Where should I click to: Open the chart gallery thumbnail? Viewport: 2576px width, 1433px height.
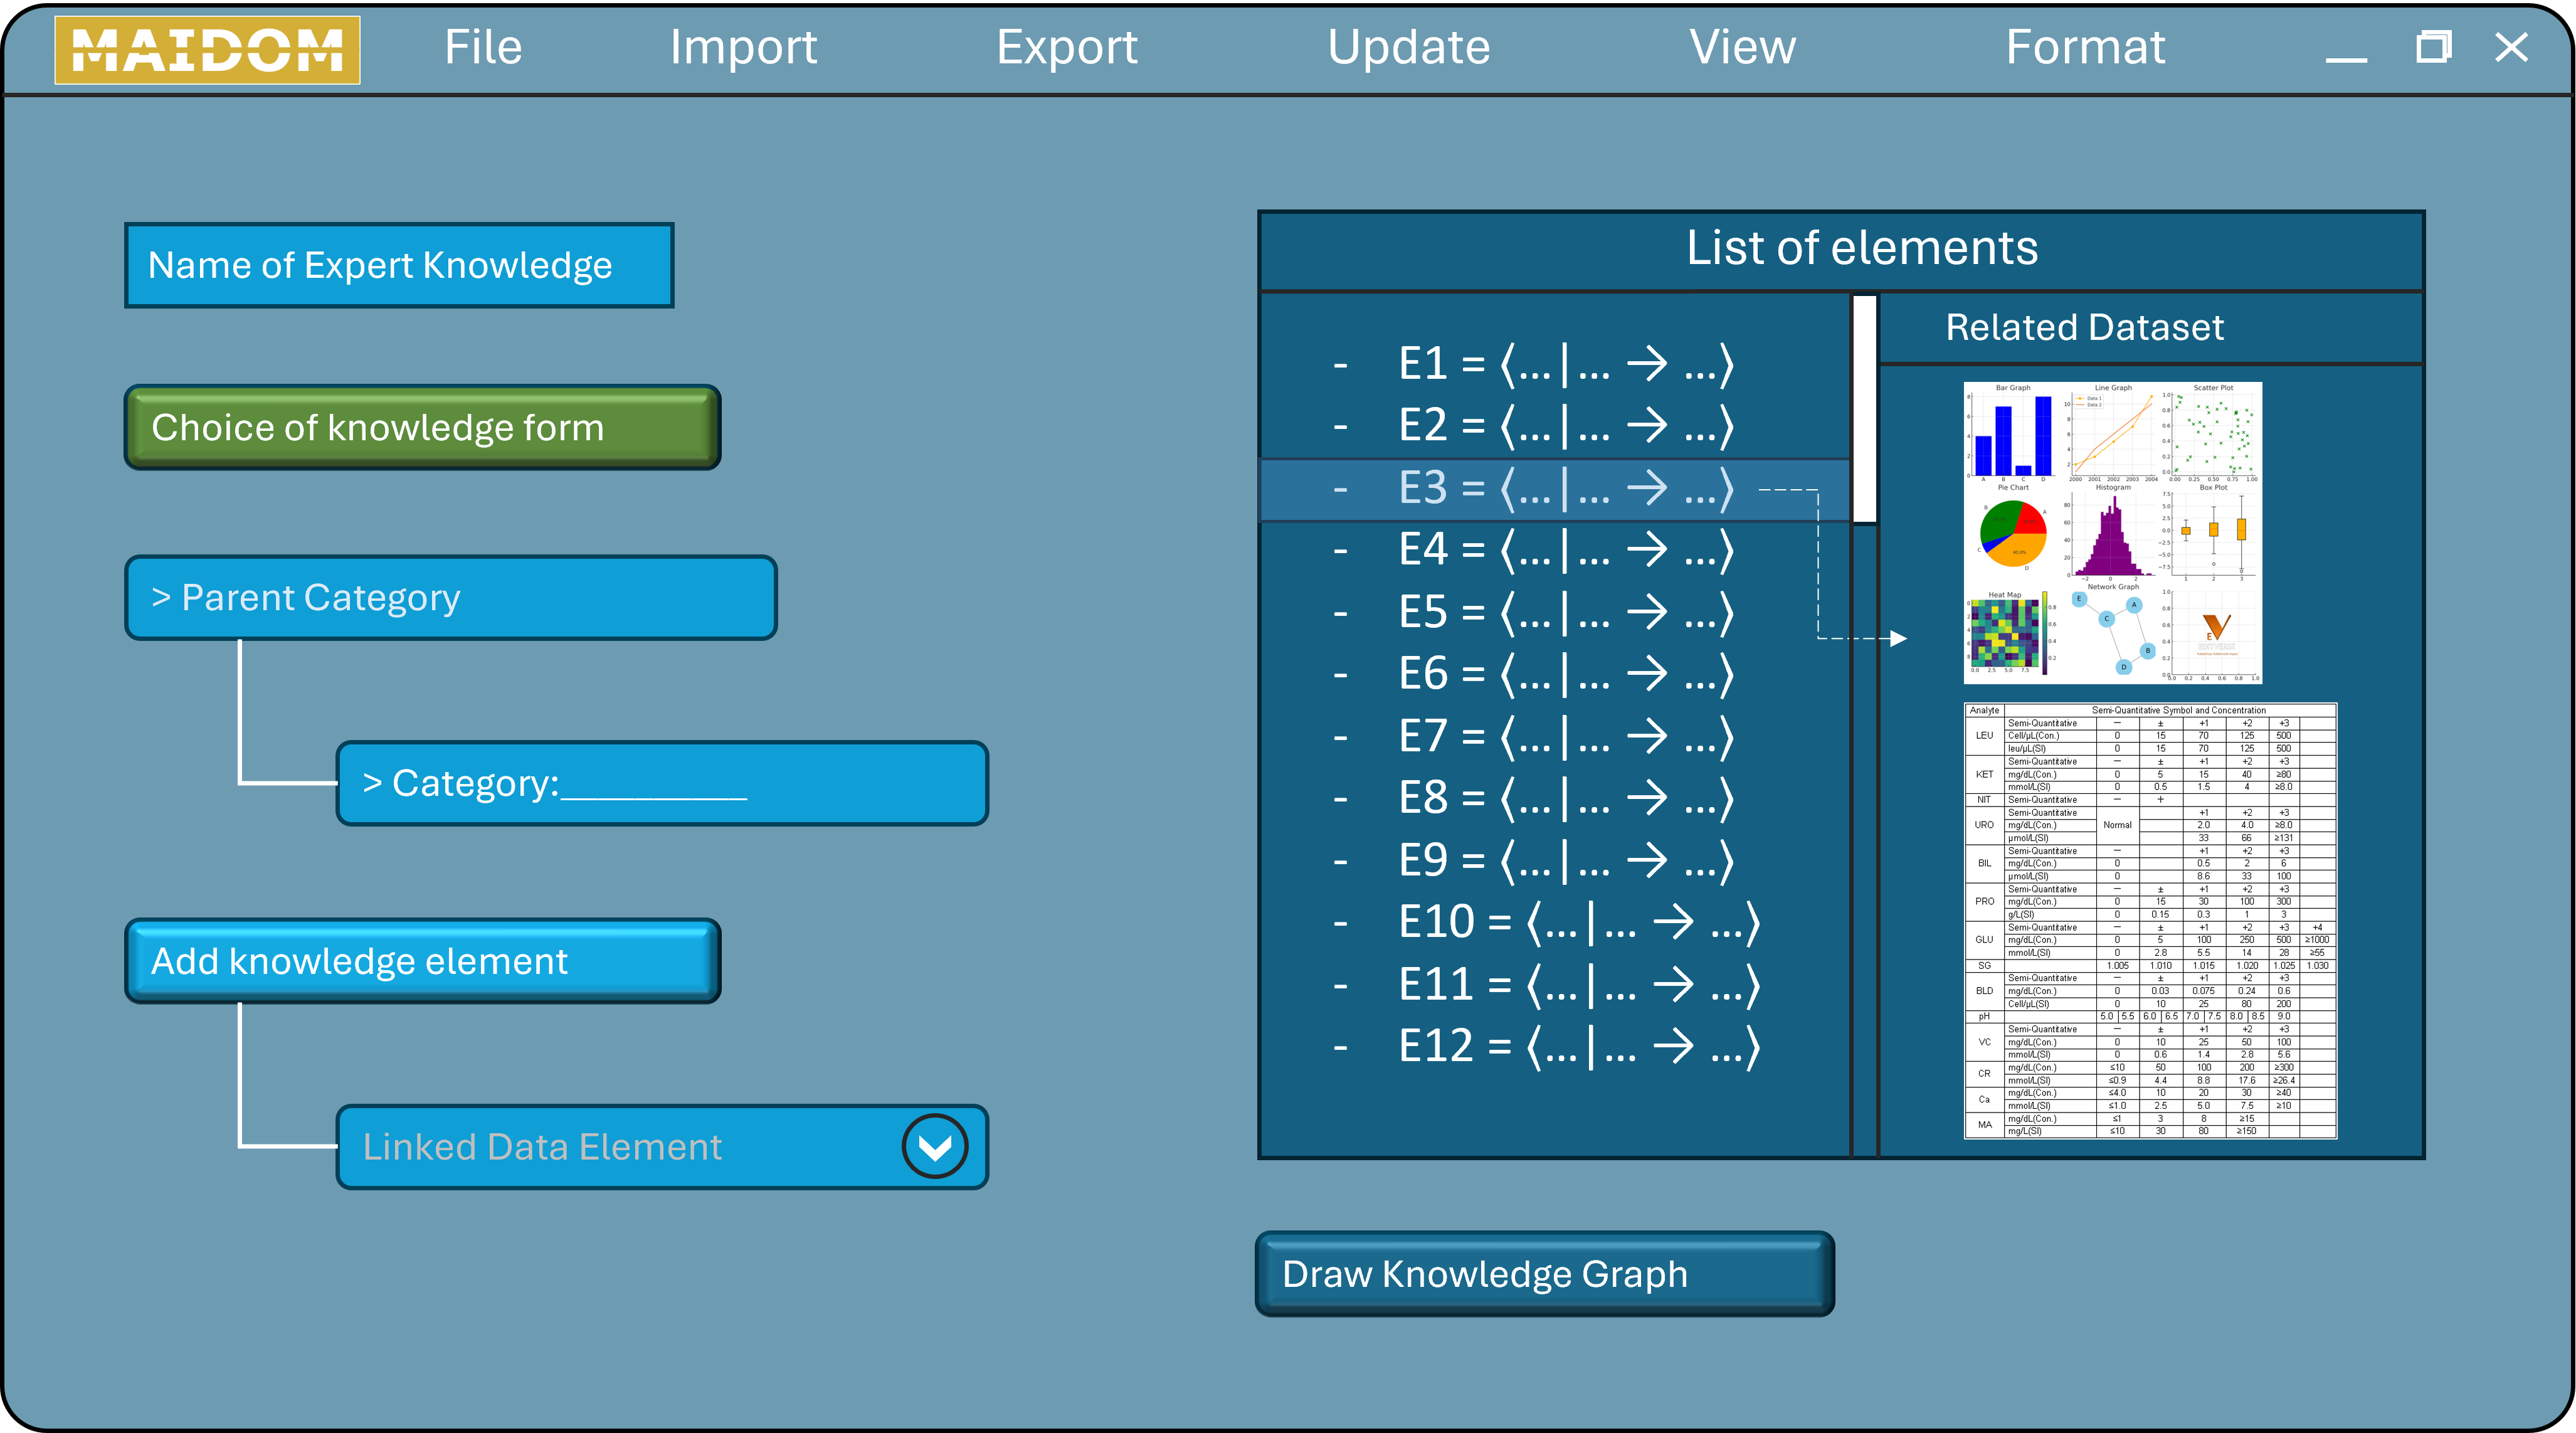point(2112,533)
